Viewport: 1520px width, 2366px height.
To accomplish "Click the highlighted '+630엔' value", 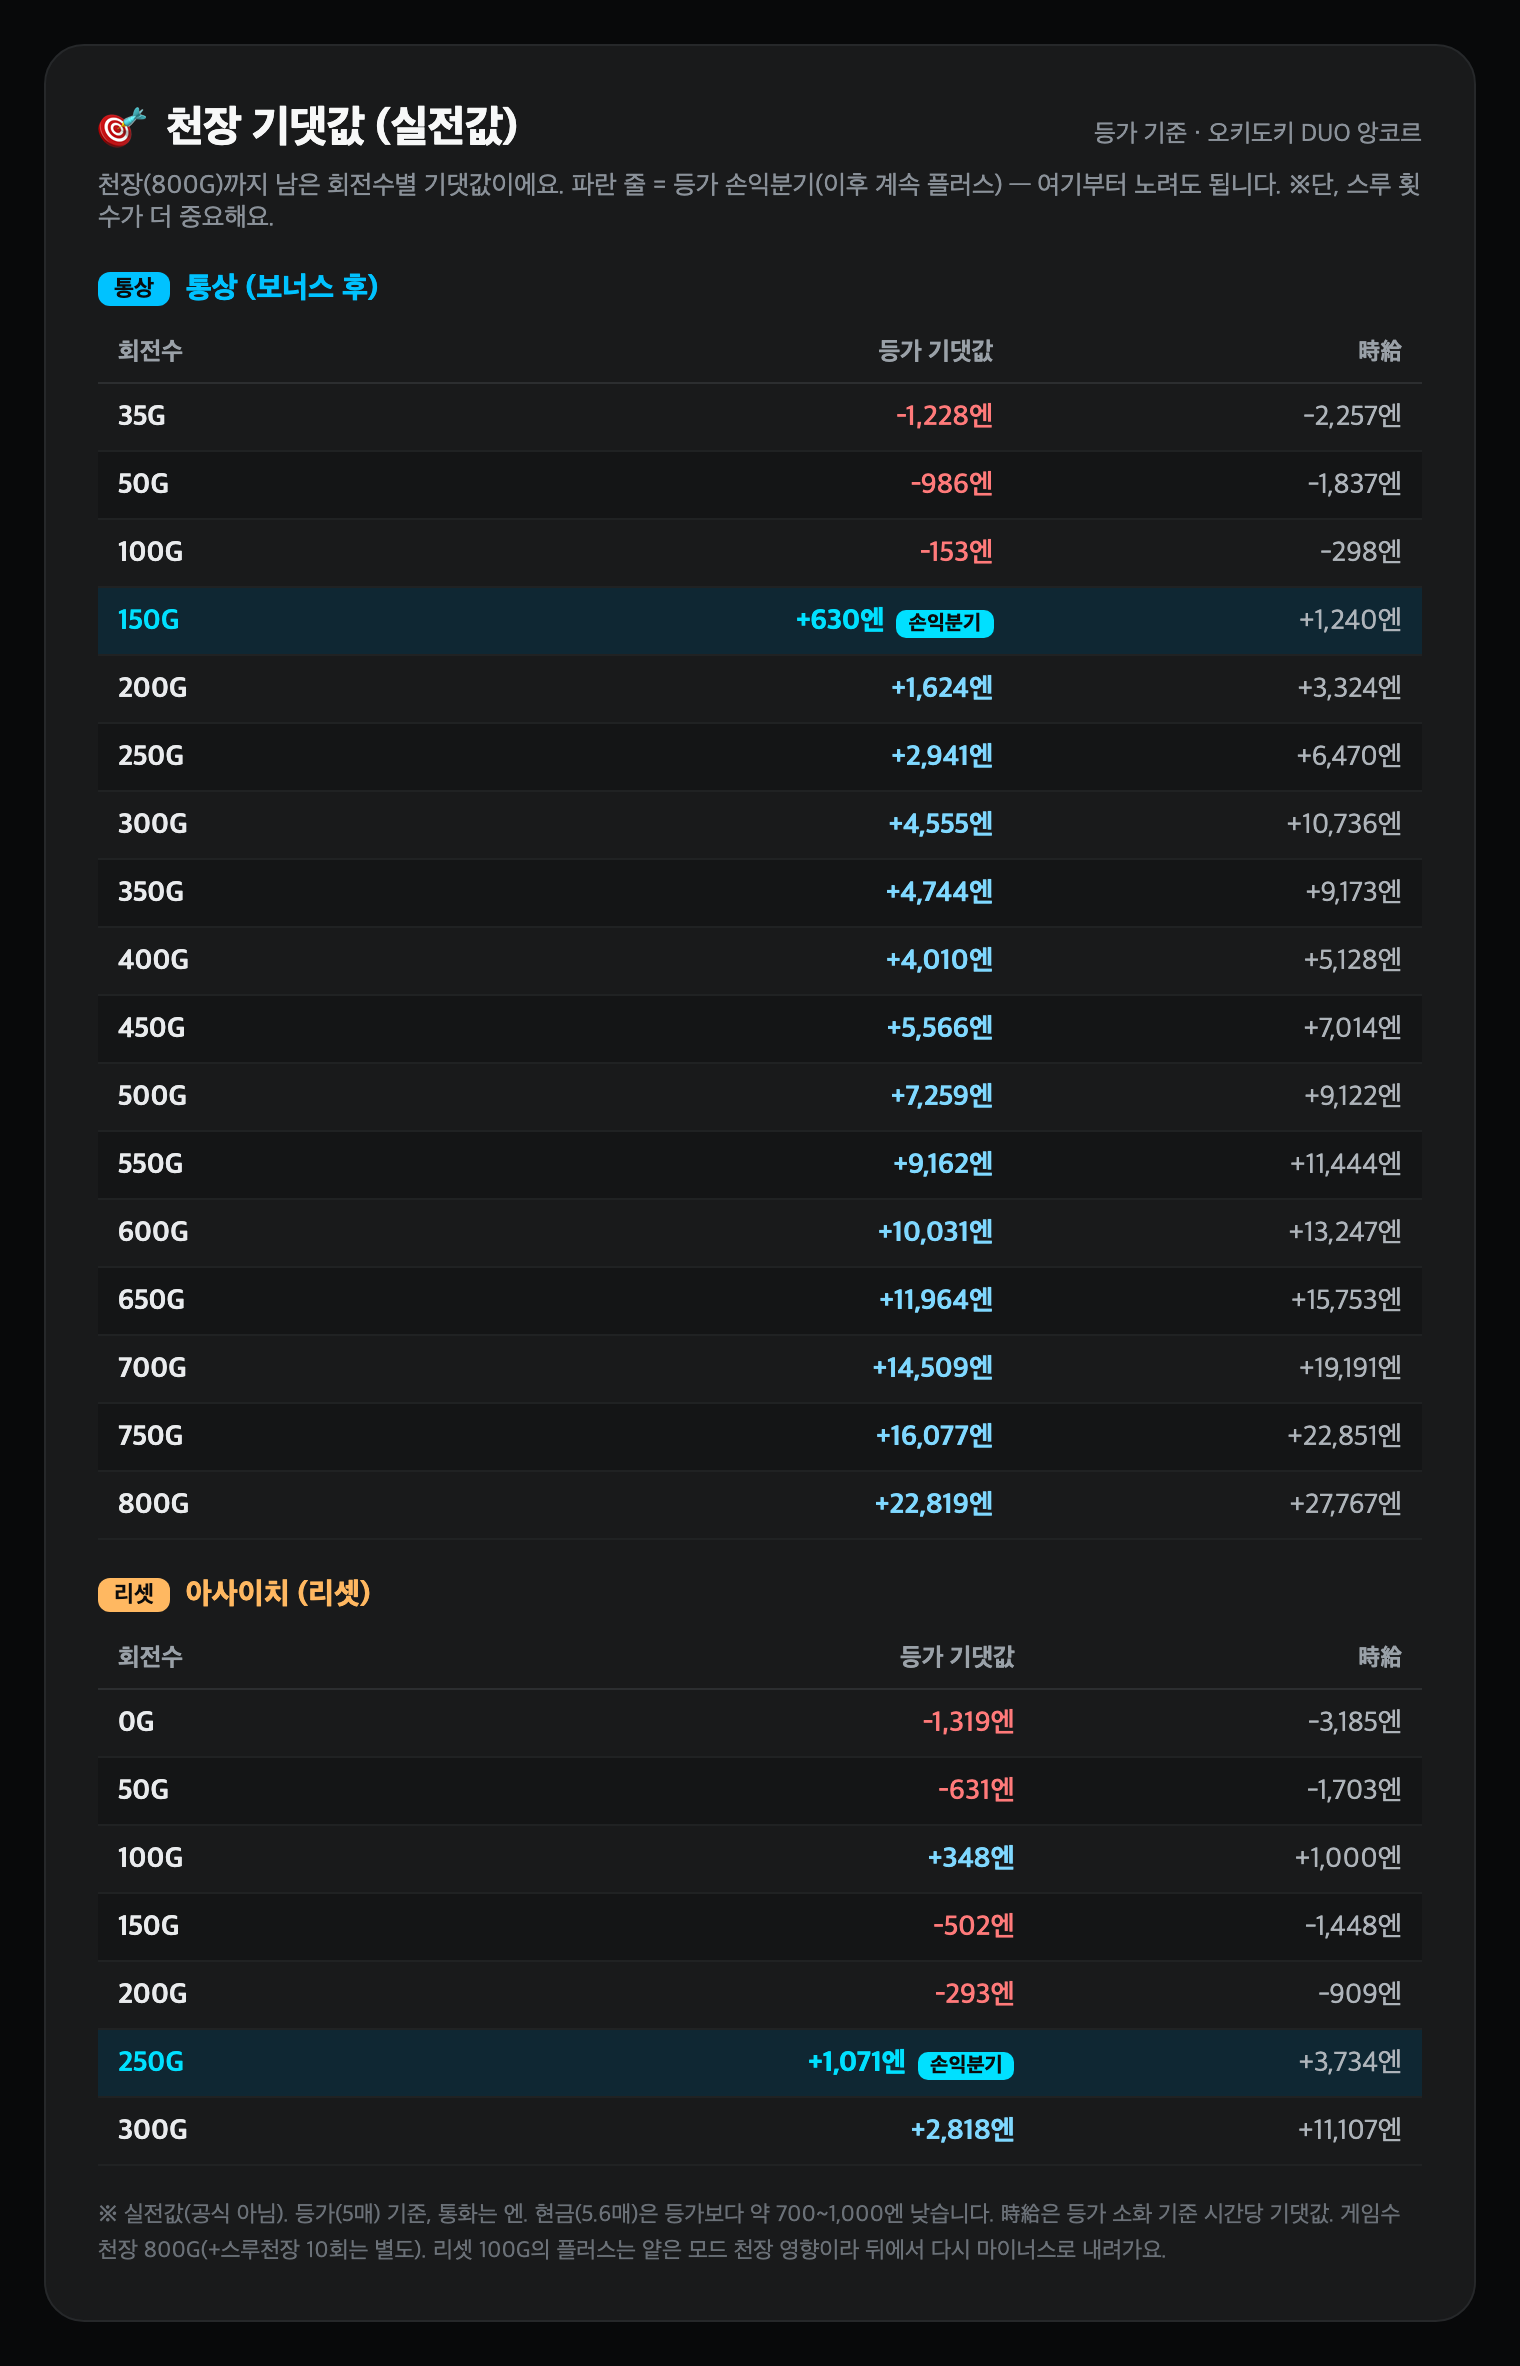I will (x=840, y=620).
